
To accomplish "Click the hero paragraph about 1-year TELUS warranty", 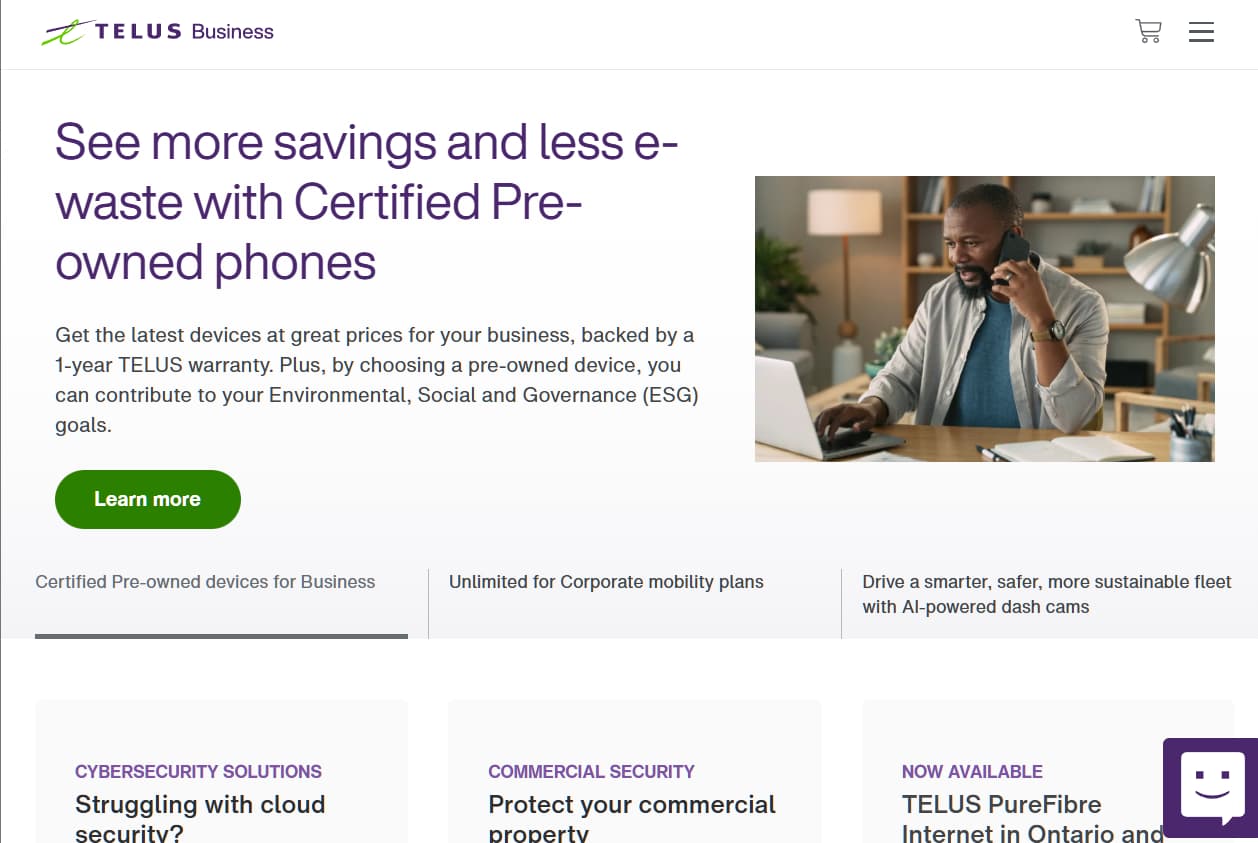I will (376, 379).
